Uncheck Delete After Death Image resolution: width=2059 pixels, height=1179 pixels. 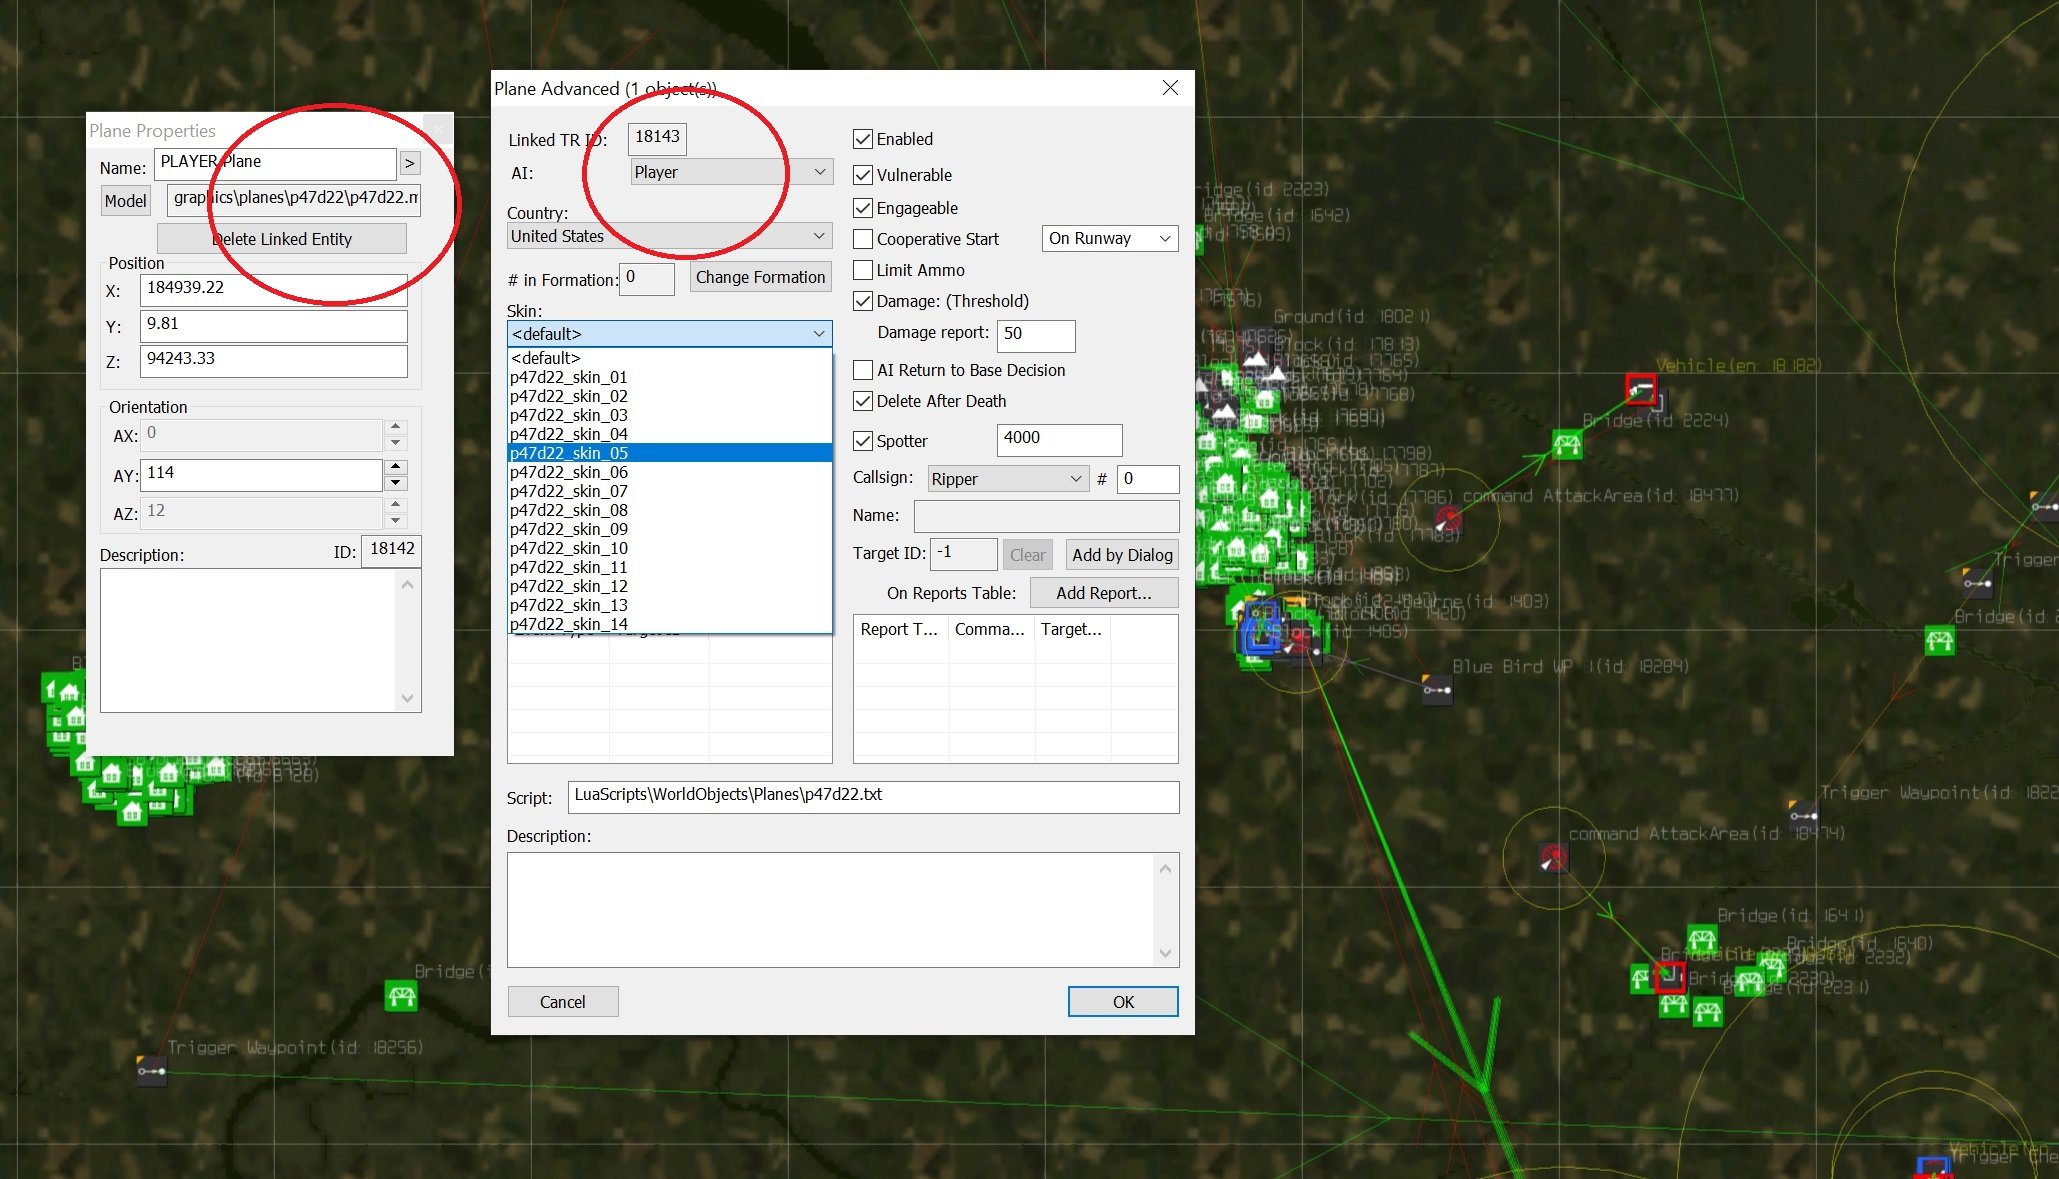pos(863,401)
